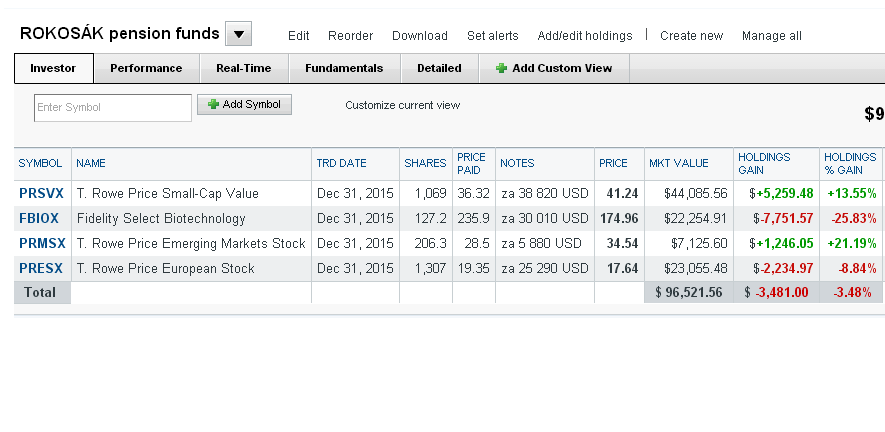Open Set alerts link

click(x=493, y=36)
